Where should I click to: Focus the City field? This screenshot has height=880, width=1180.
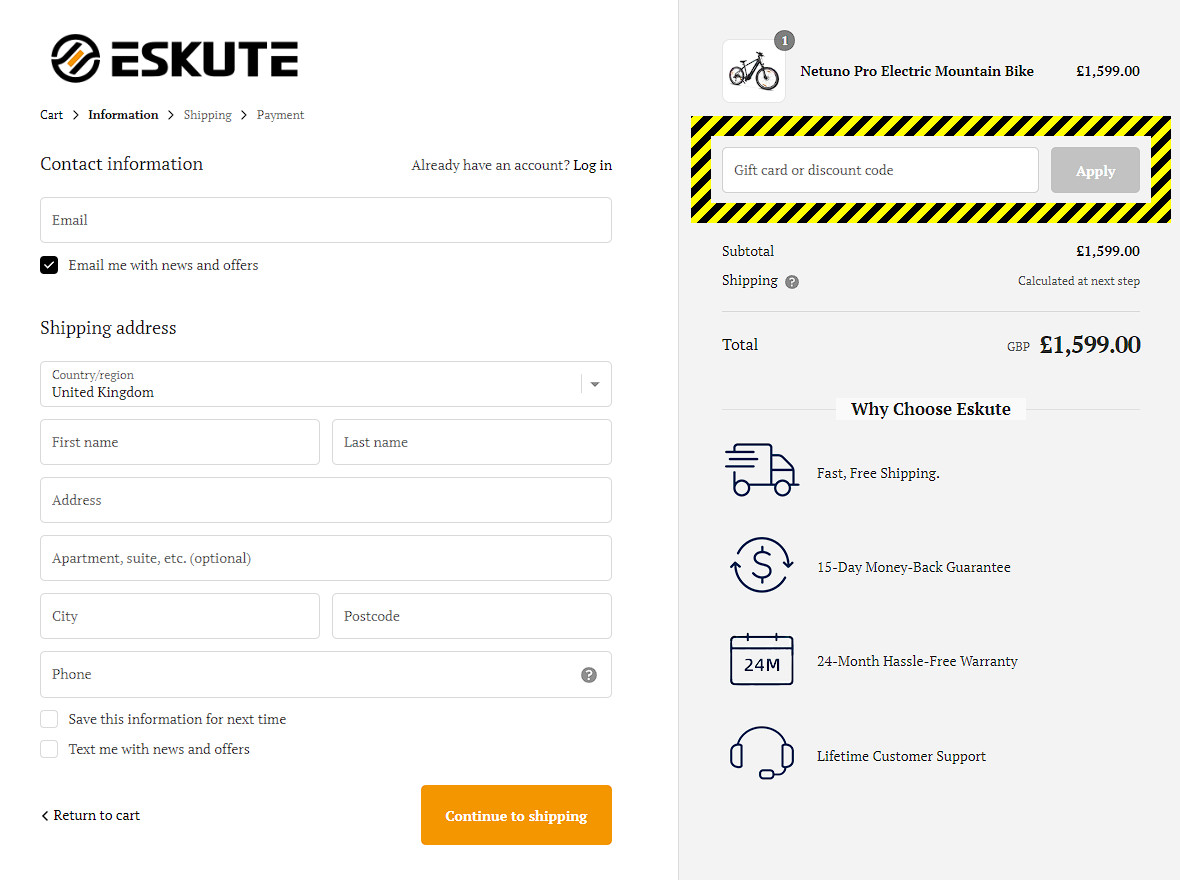pyautogui.click(x=180, y=616)
